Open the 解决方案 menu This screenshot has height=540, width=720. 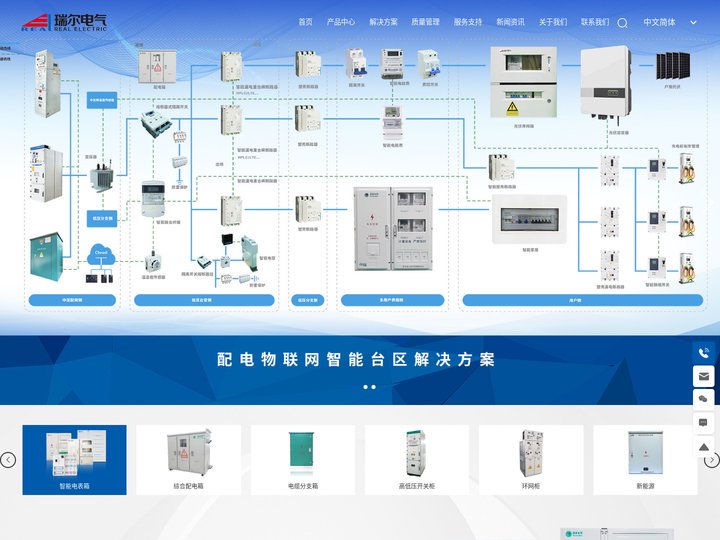tap(383, 22)
